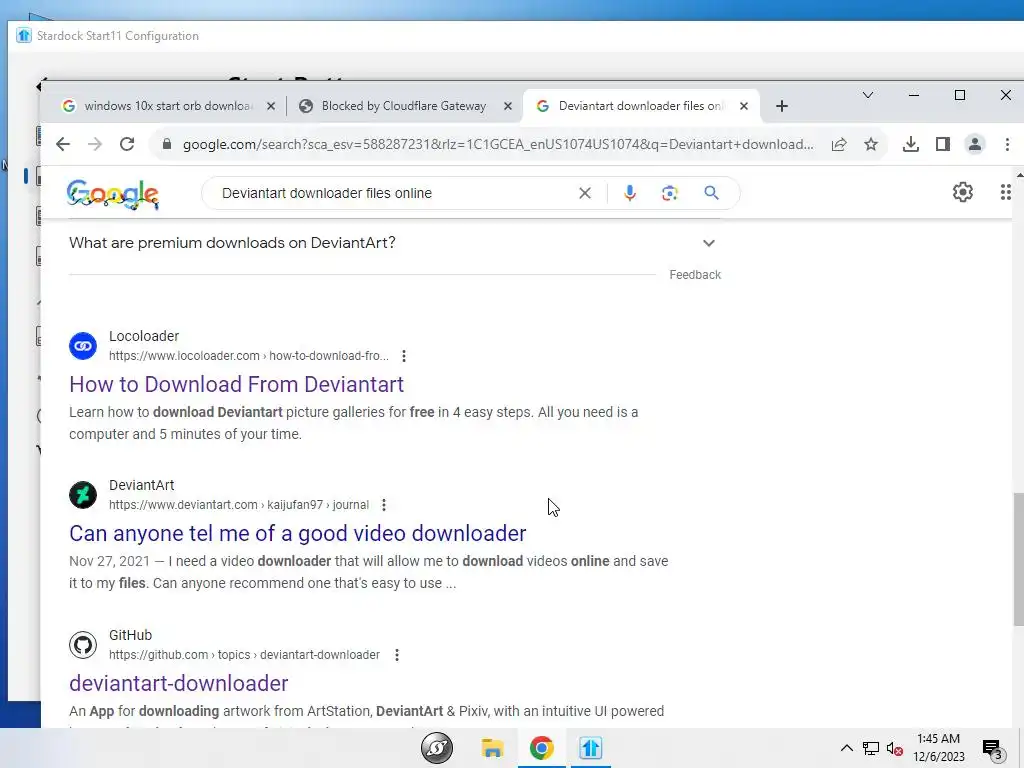Open the tab search dropdown arrow
The width and height of the screenshot is (1024, 768).
pos(867,95)
